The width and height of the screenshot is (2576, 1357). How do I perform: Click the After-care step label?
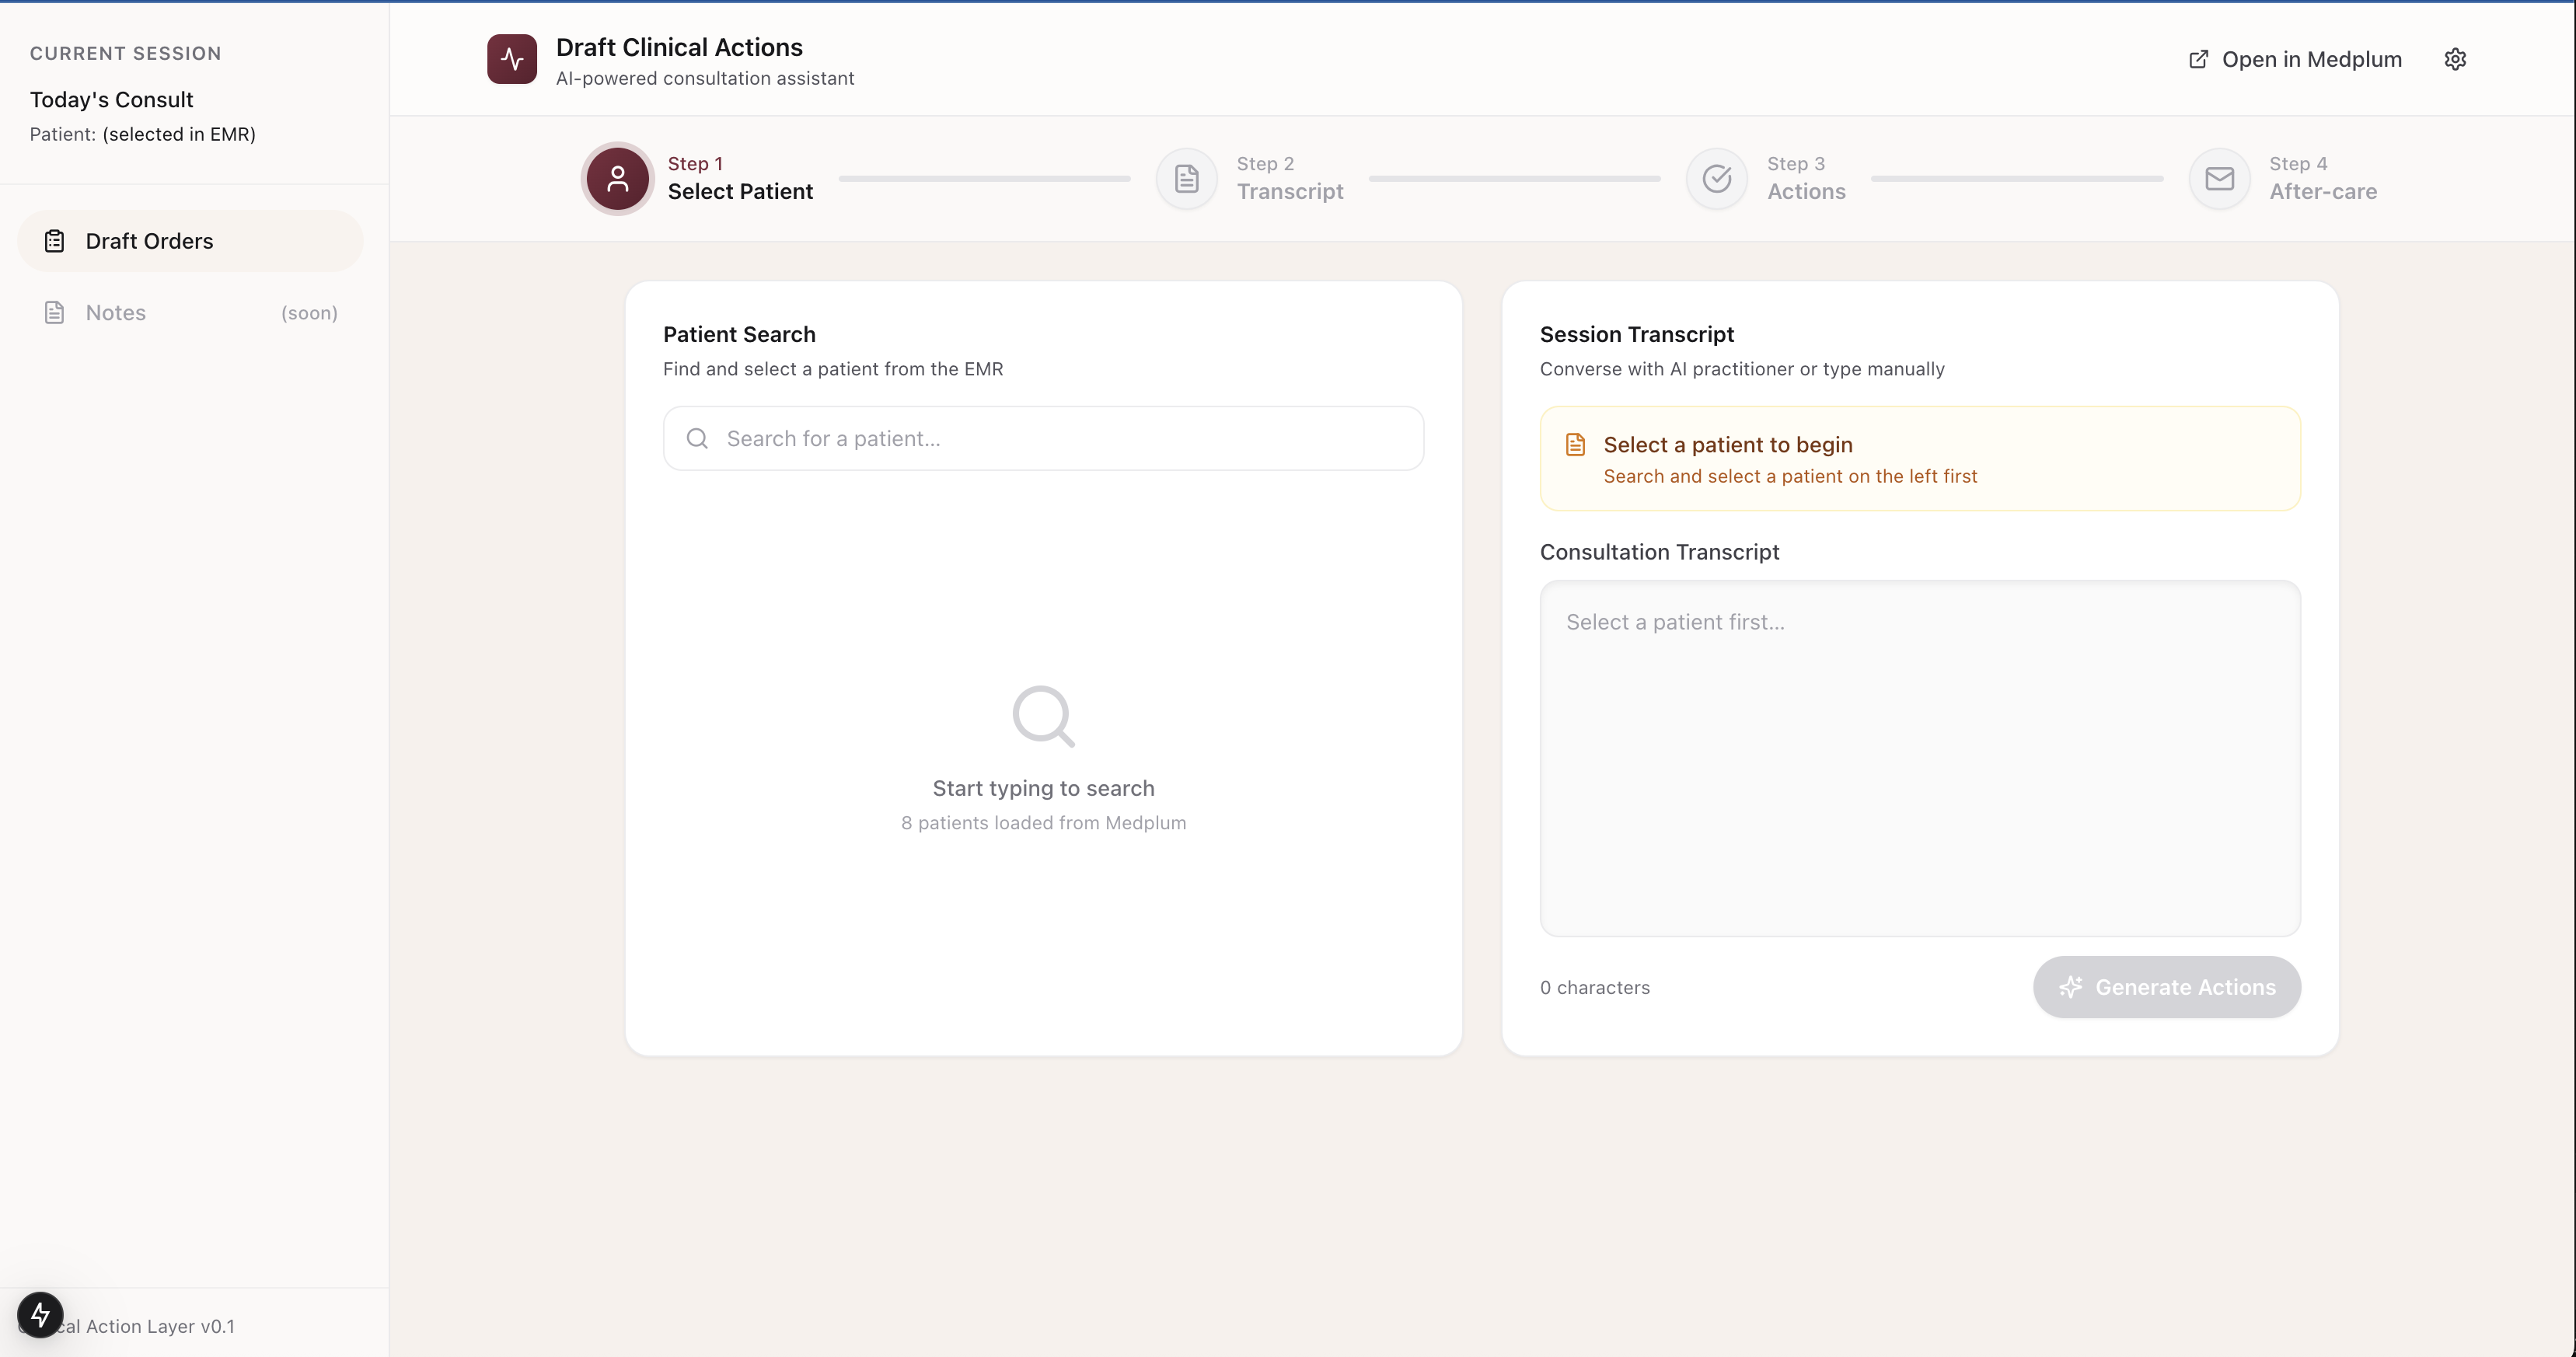coord(2322,191)
